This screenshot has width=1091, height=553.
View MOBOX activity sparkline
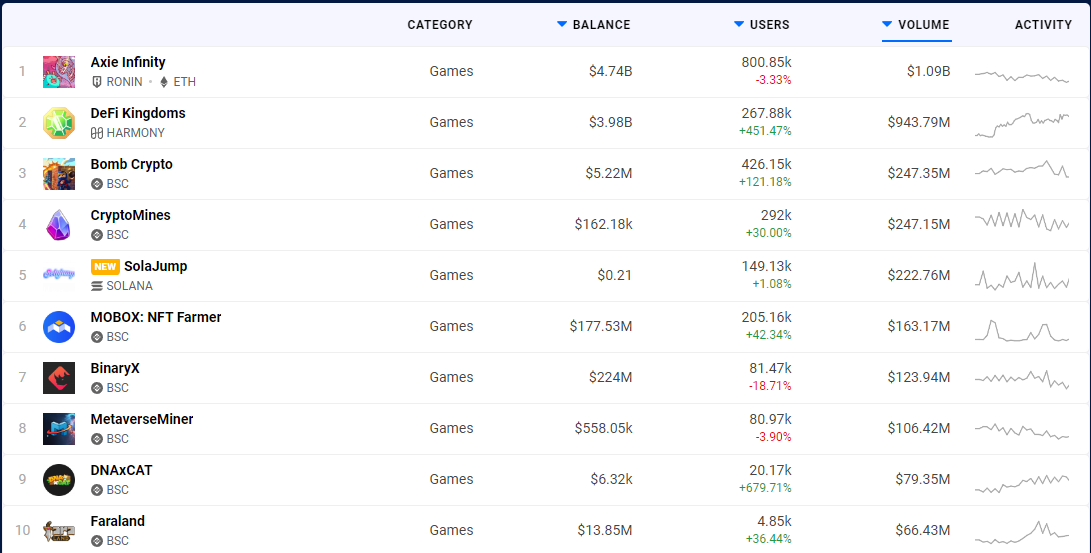(x=1022, y=330)
